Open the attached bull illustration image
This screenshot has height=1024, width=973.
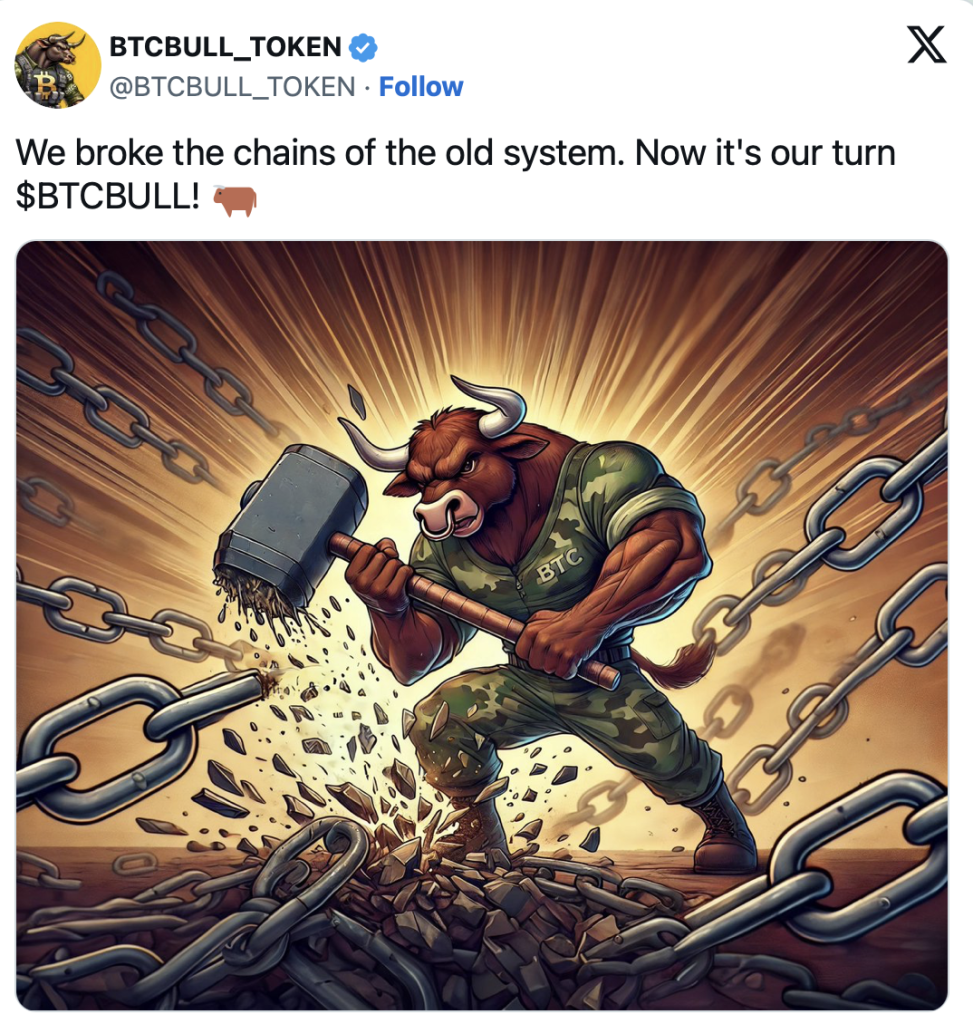(482, 625)
